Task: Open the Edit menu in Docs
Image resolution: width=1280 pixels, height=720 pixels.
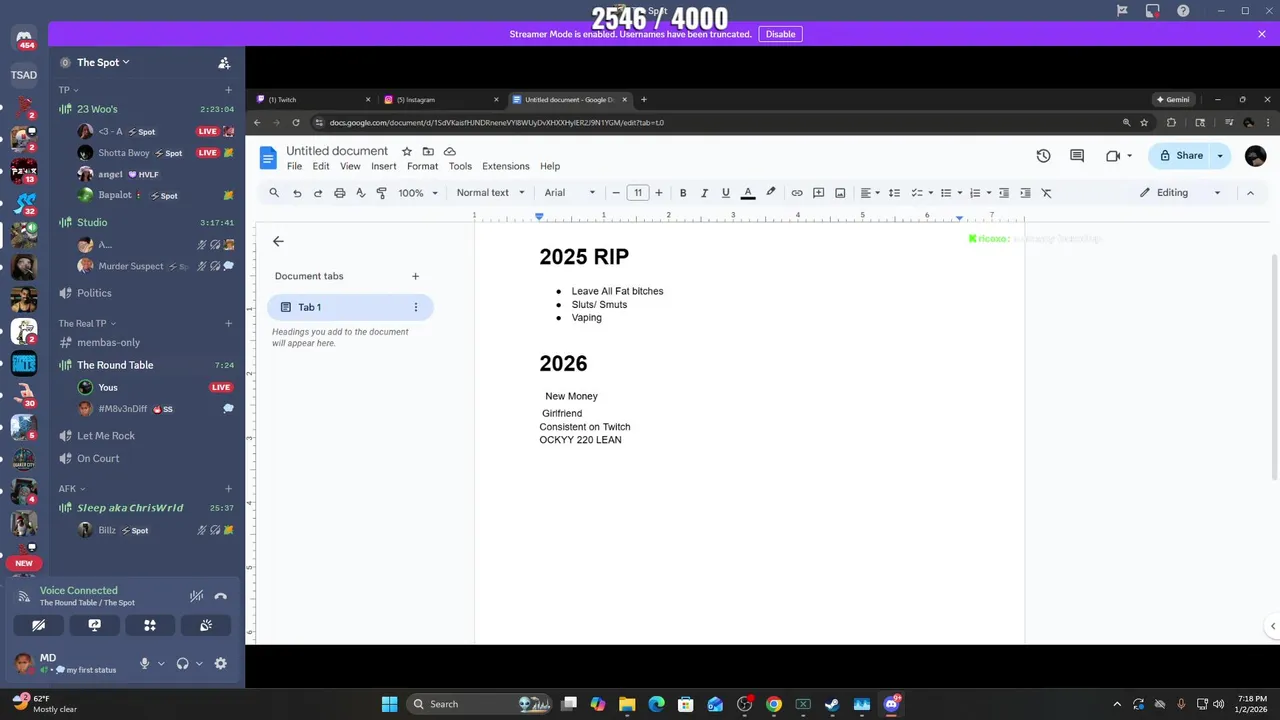Action: pos(321,166)
